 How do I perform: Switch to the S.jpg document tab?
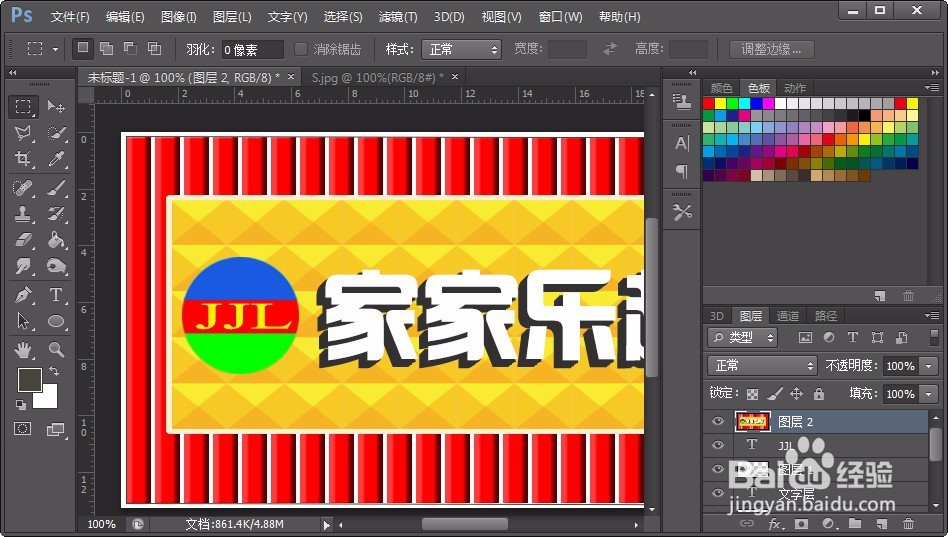pyautogui.click(x=378, y=77)
